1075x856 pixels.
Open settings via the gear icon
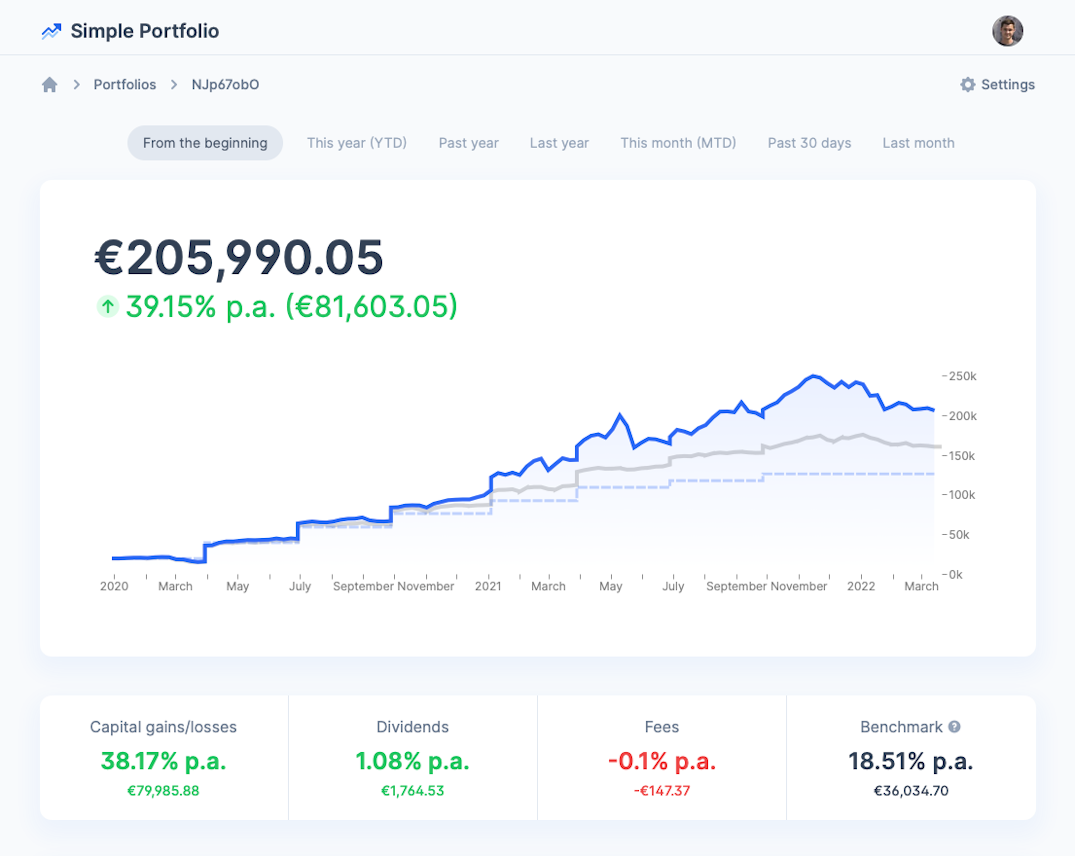pyautogui.click(x=966, y=85)
